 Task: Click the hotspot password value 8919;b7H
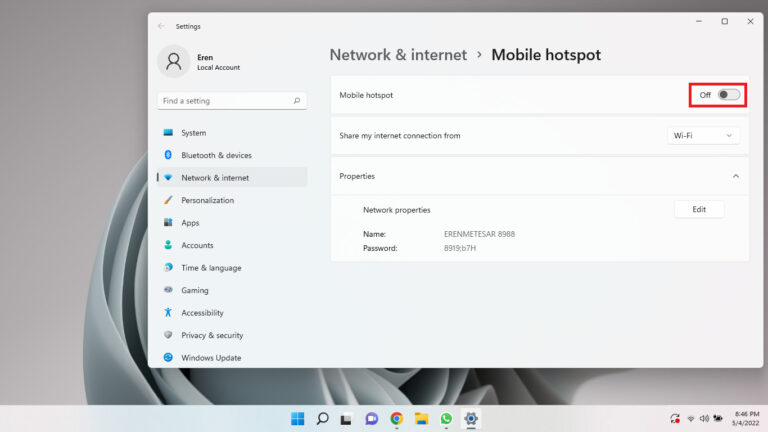point(460,248)
